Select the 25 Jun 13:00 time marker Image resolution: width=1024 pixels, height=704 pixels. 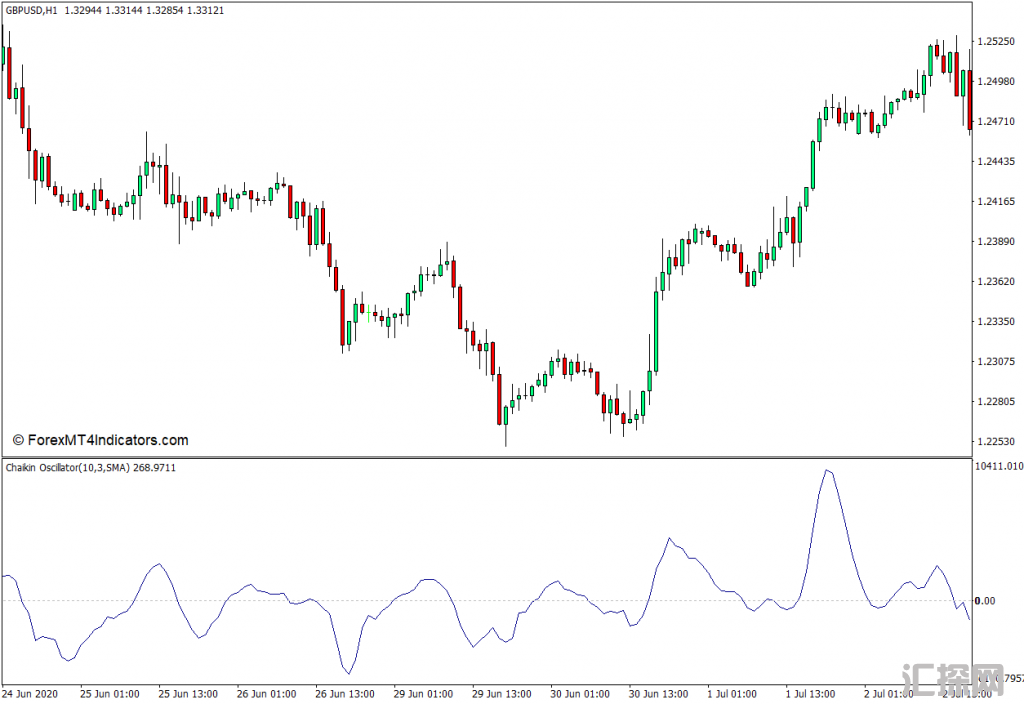(188, 693)
